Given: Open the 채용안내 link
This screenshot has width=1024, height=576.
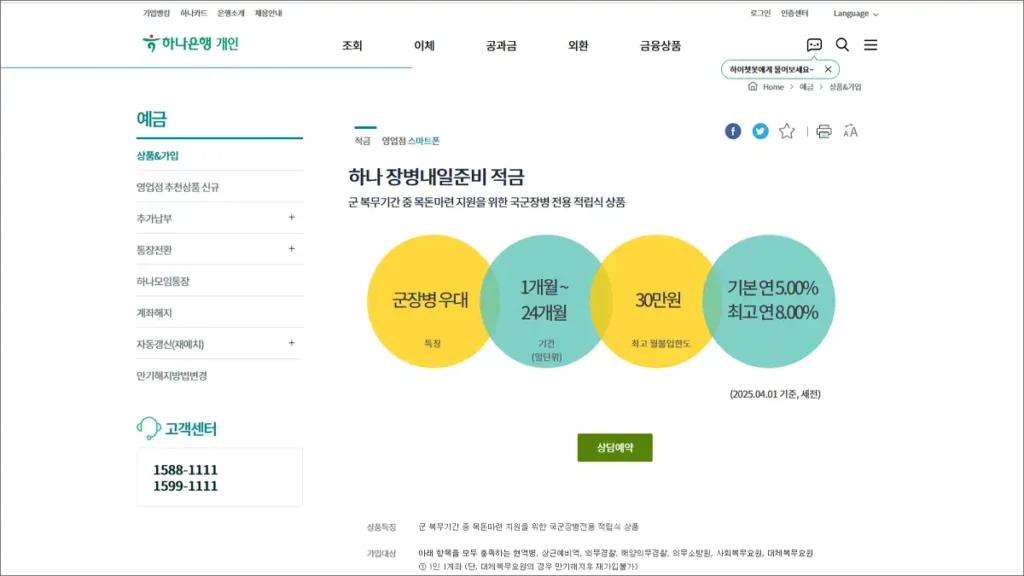Looking at the screenshot, I should [x=268, y=13].
